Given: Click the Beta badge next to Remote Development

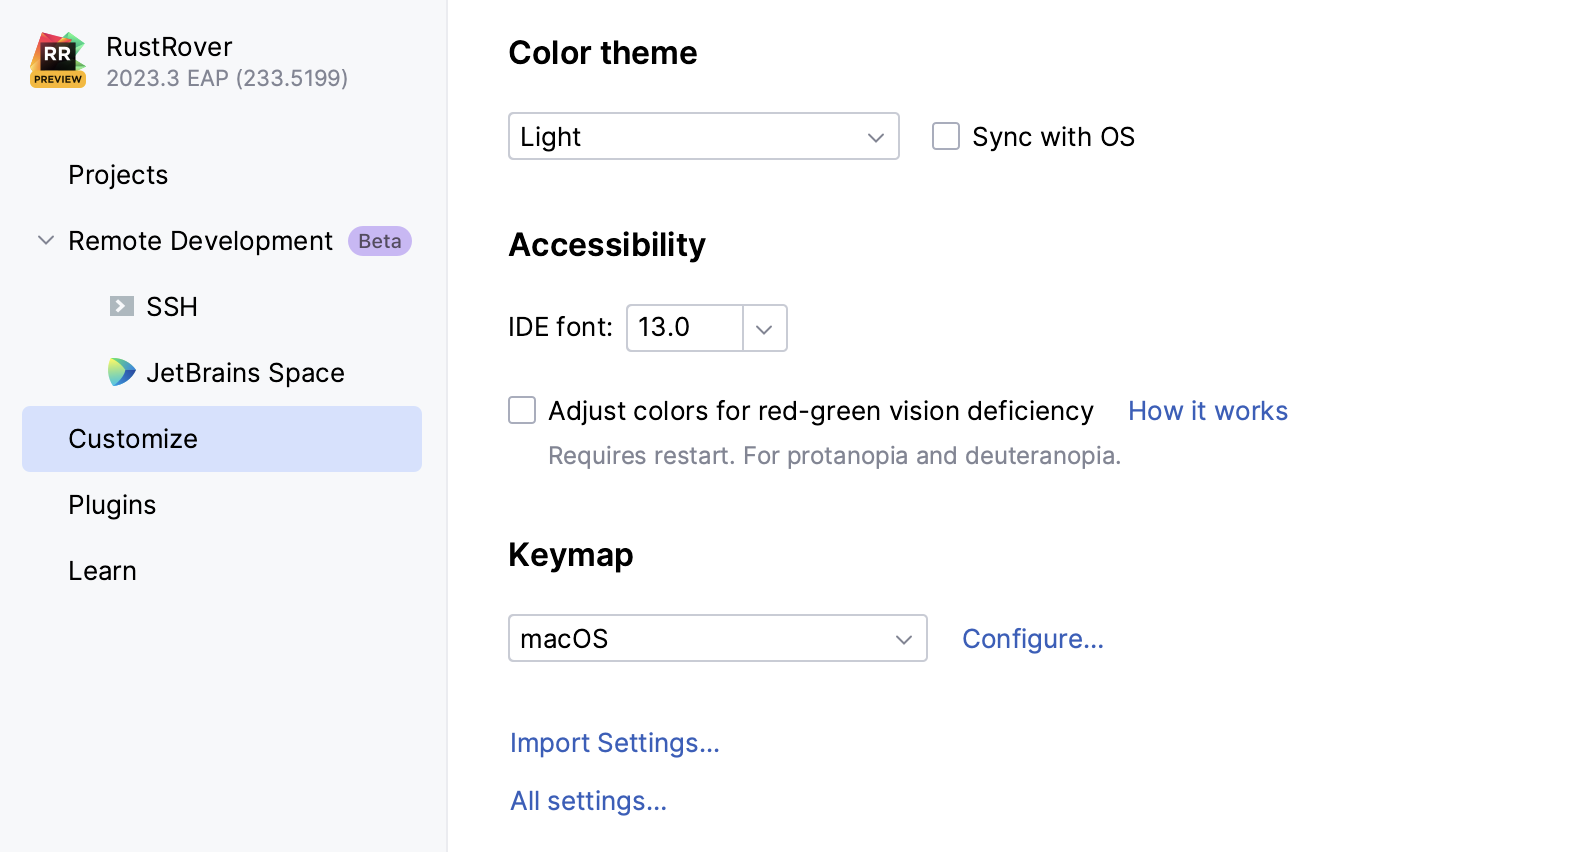Looking at the screenshot, I should (379, 241).
